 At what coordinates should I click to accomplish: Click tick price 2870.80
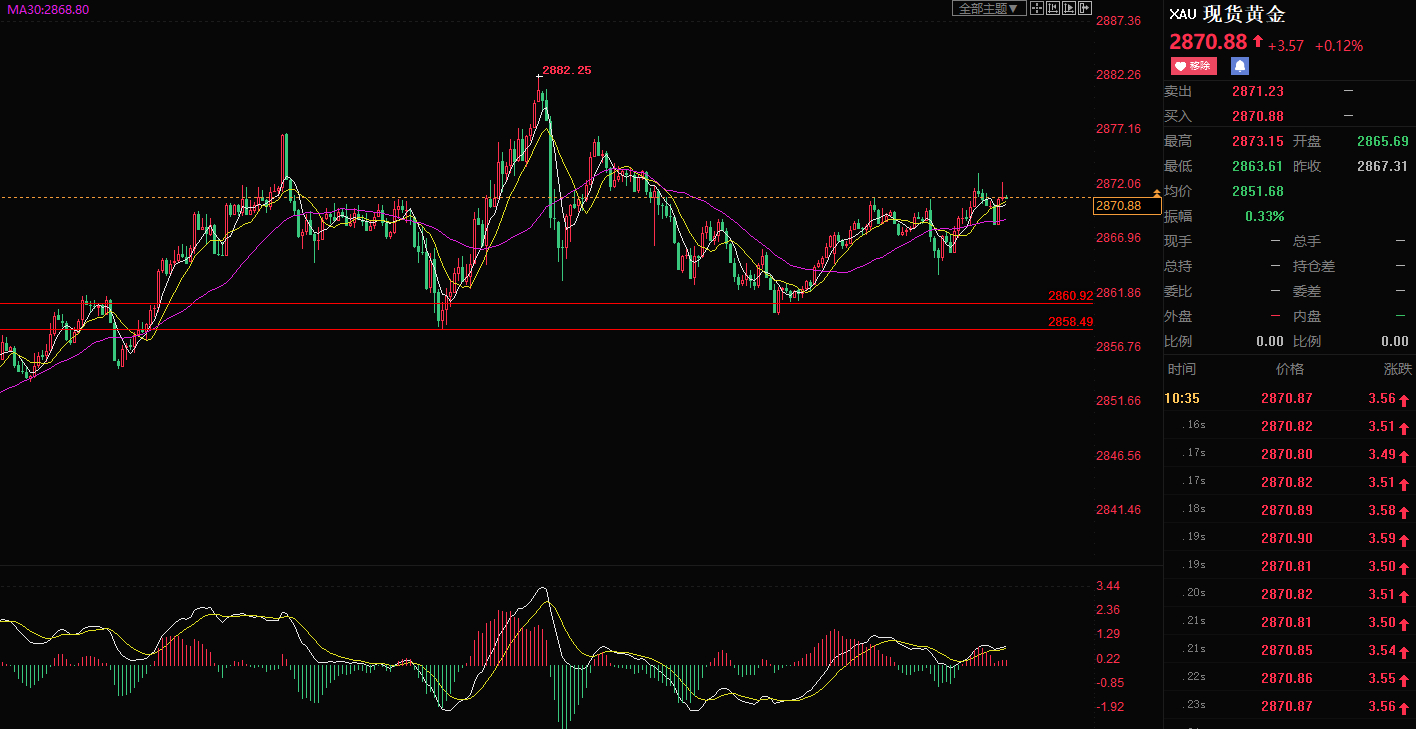(x=1287, y=454)
